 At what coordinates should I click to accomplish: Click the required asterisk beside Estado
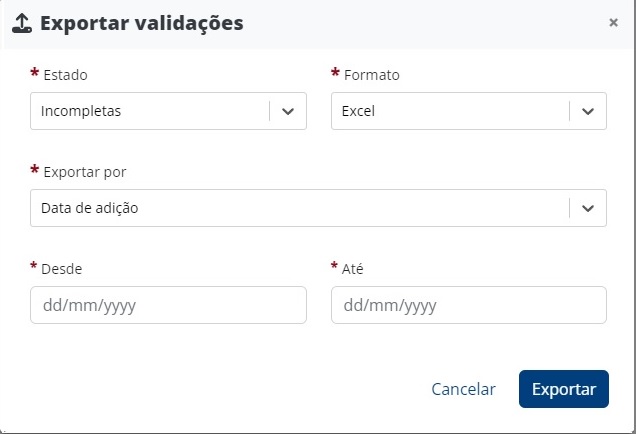click(x=35, y=75)
